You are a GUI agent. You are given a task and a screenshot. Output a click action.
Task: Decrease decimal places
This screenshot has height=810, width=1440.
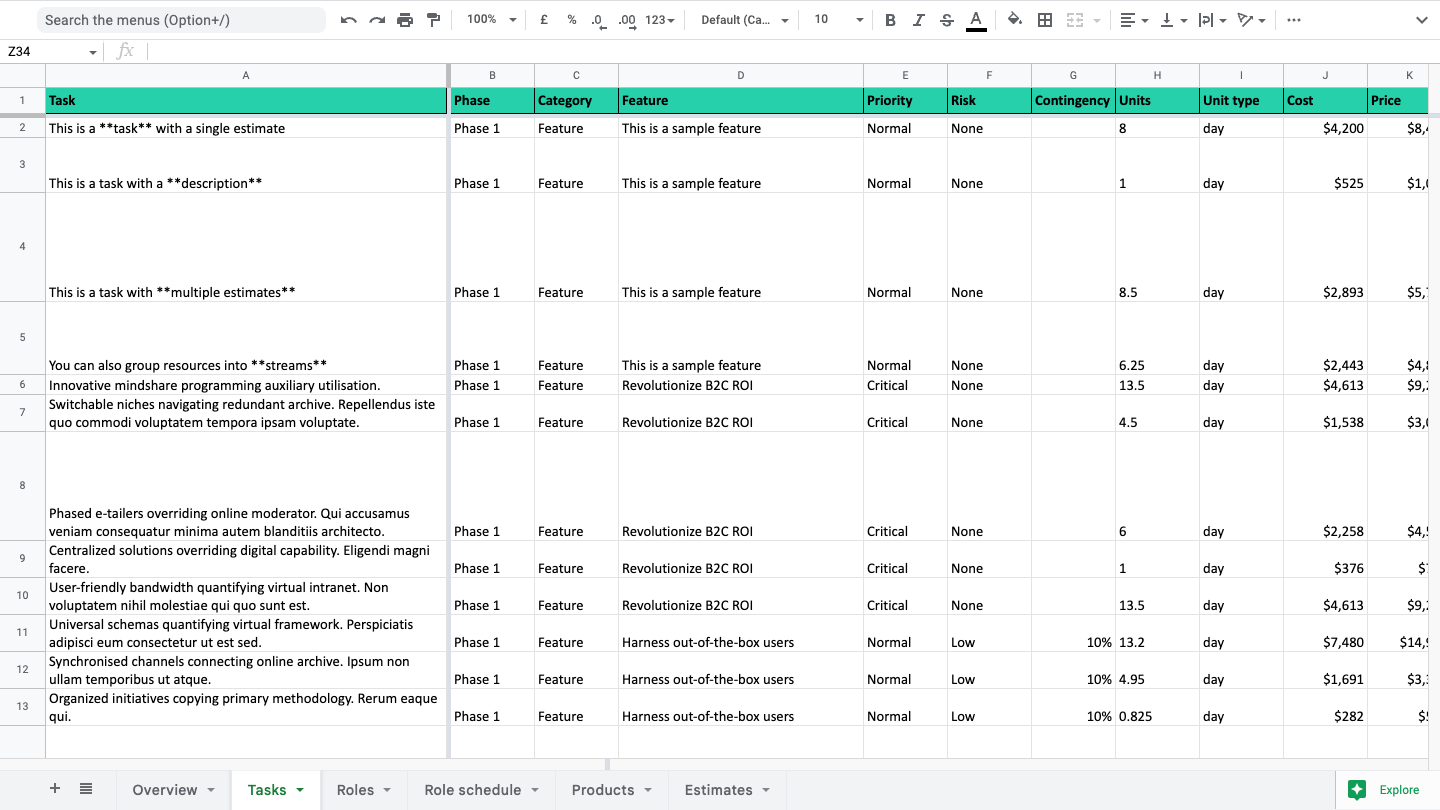coord(598,20)
